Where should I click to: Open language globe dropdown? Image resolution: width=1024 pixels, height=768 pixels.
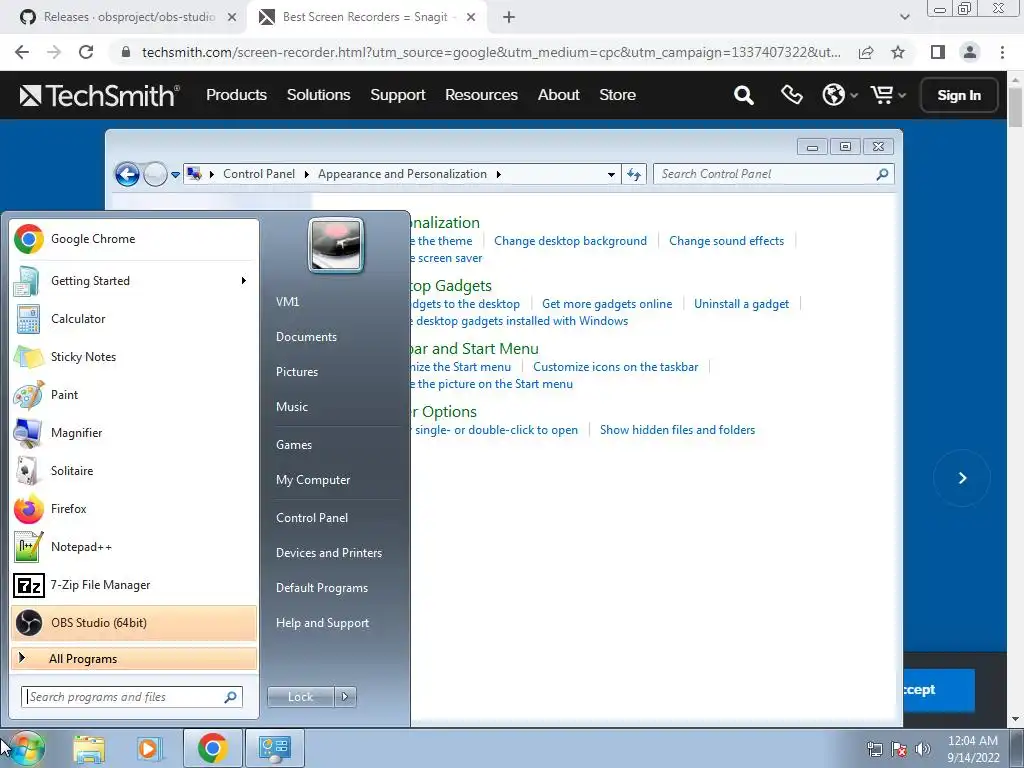(839, 95)
